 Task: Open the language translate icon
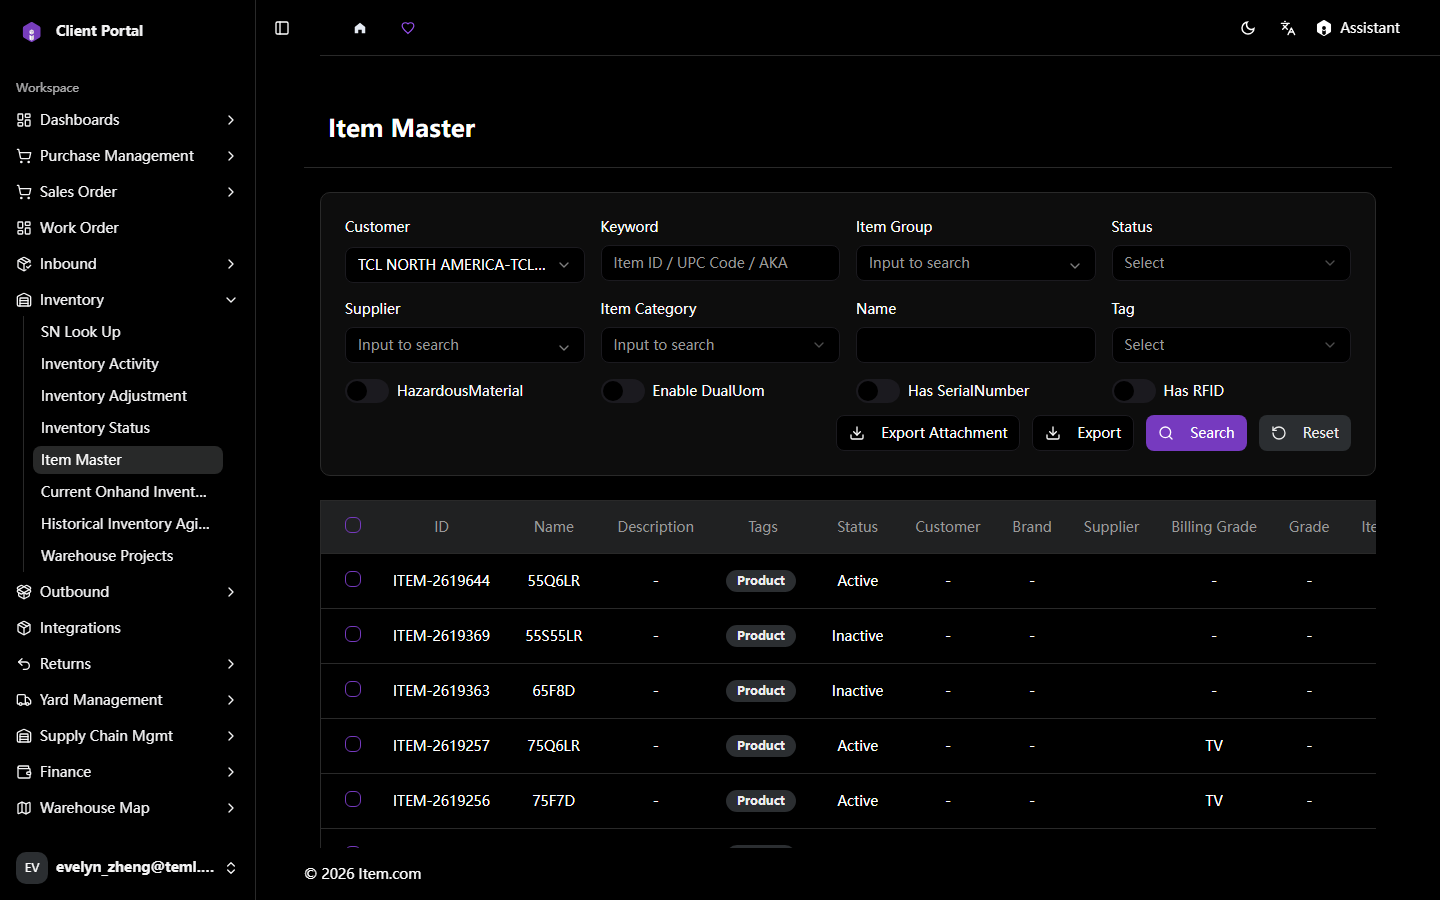pyautogui.click(x=1288, y=28)
